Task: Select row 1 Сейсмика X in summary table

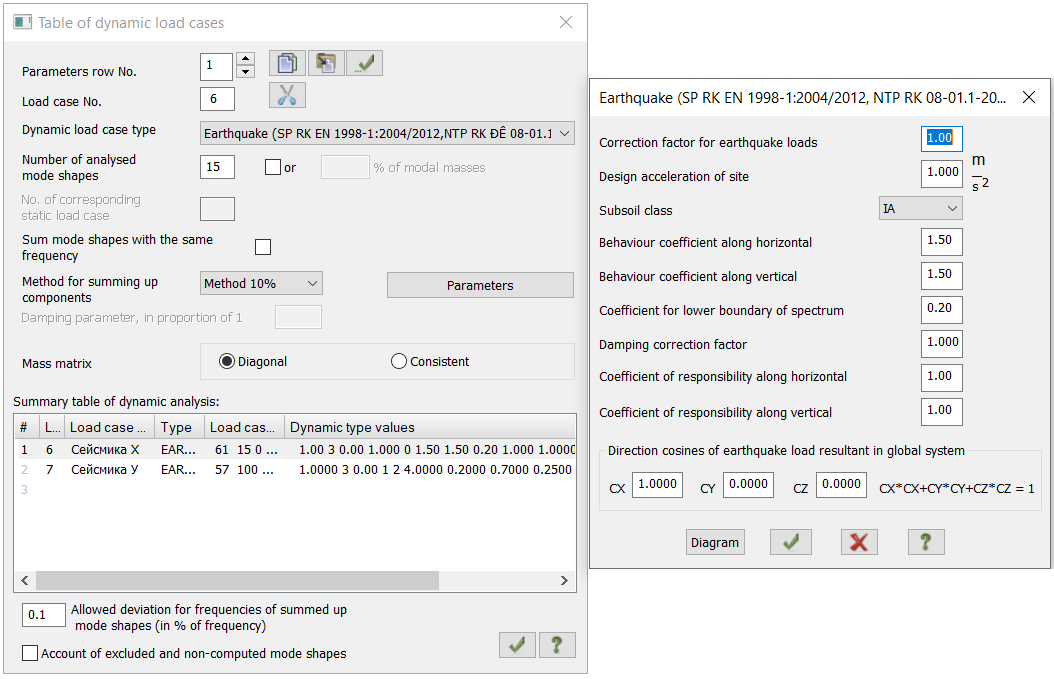Action: pos(105,450)
